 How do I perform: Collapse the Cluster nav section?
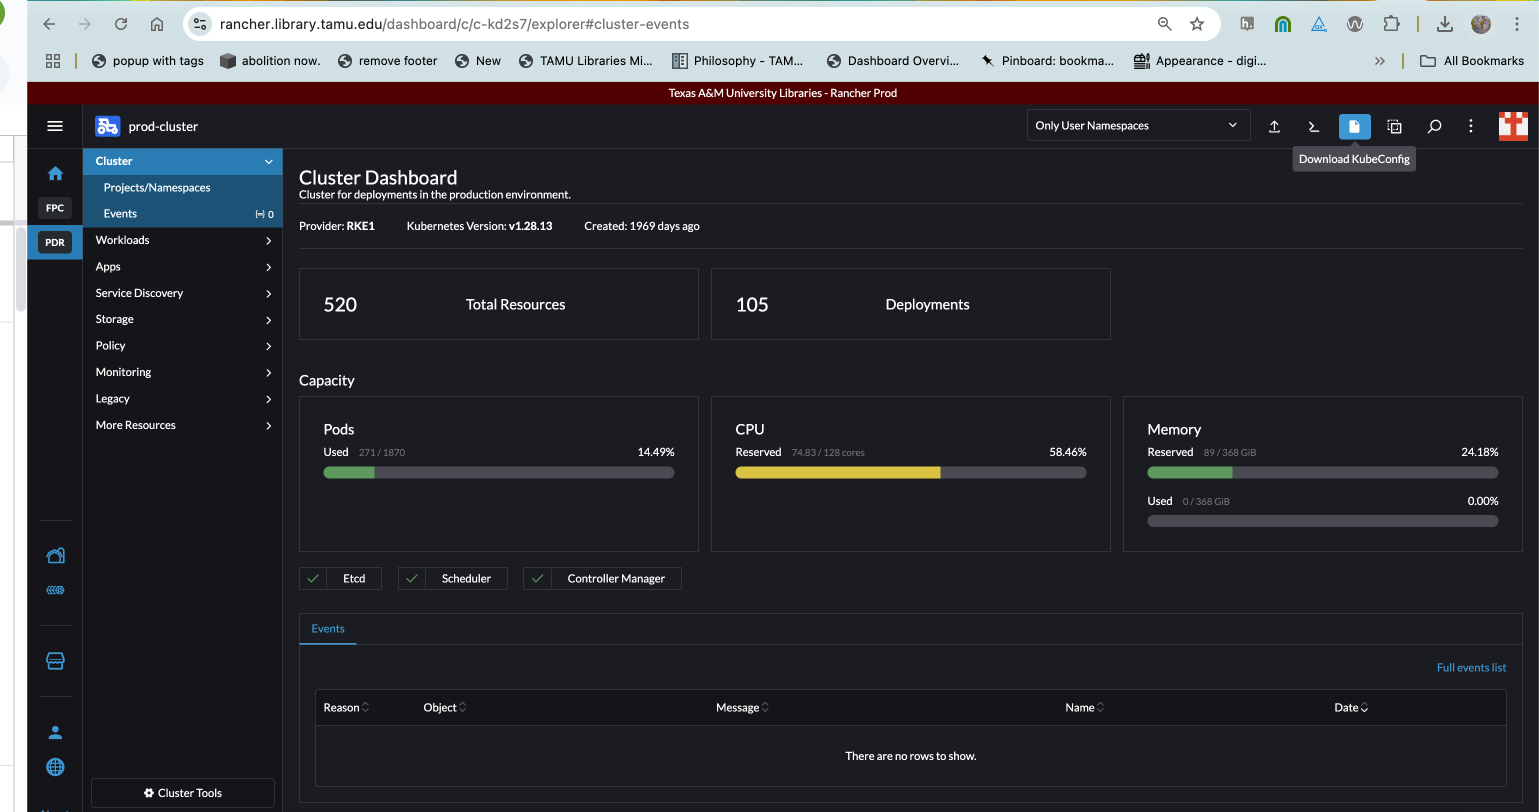[x=268, y=161]
